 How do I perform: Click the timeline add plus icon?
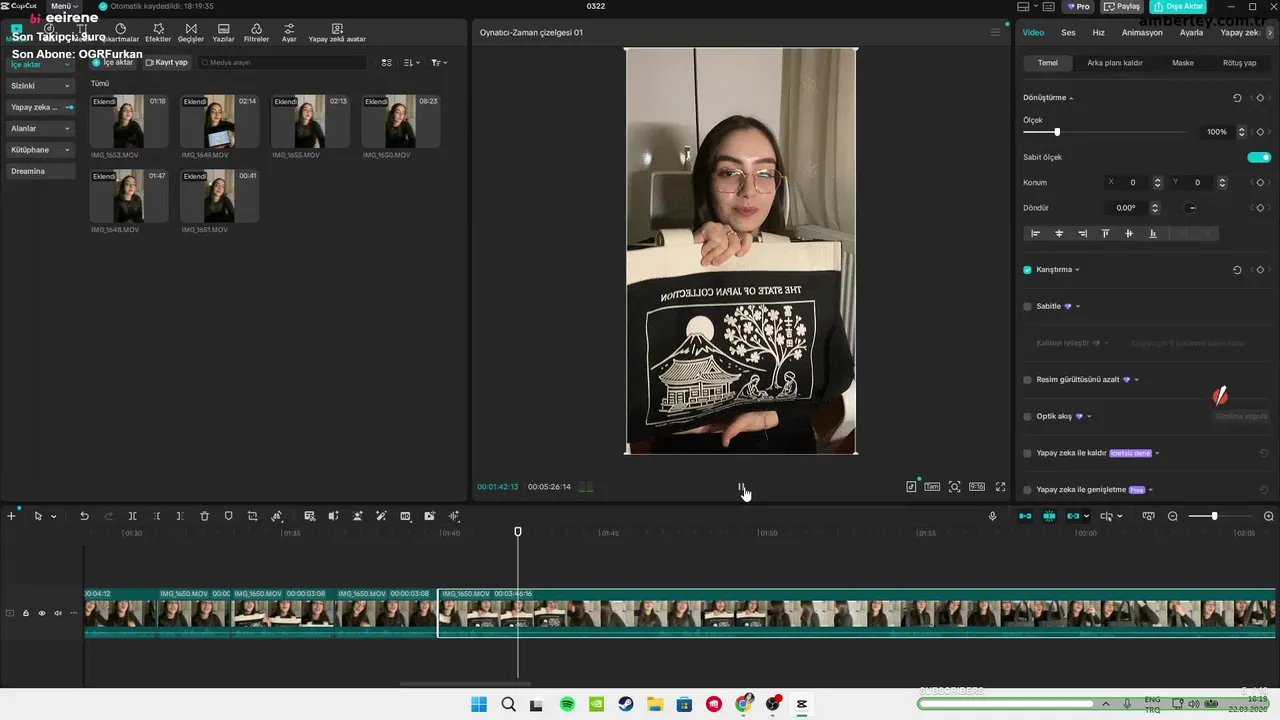11,516
